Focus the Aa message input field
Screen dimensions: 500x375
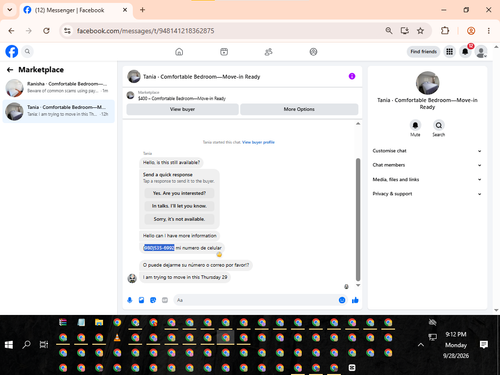point(256,300)
